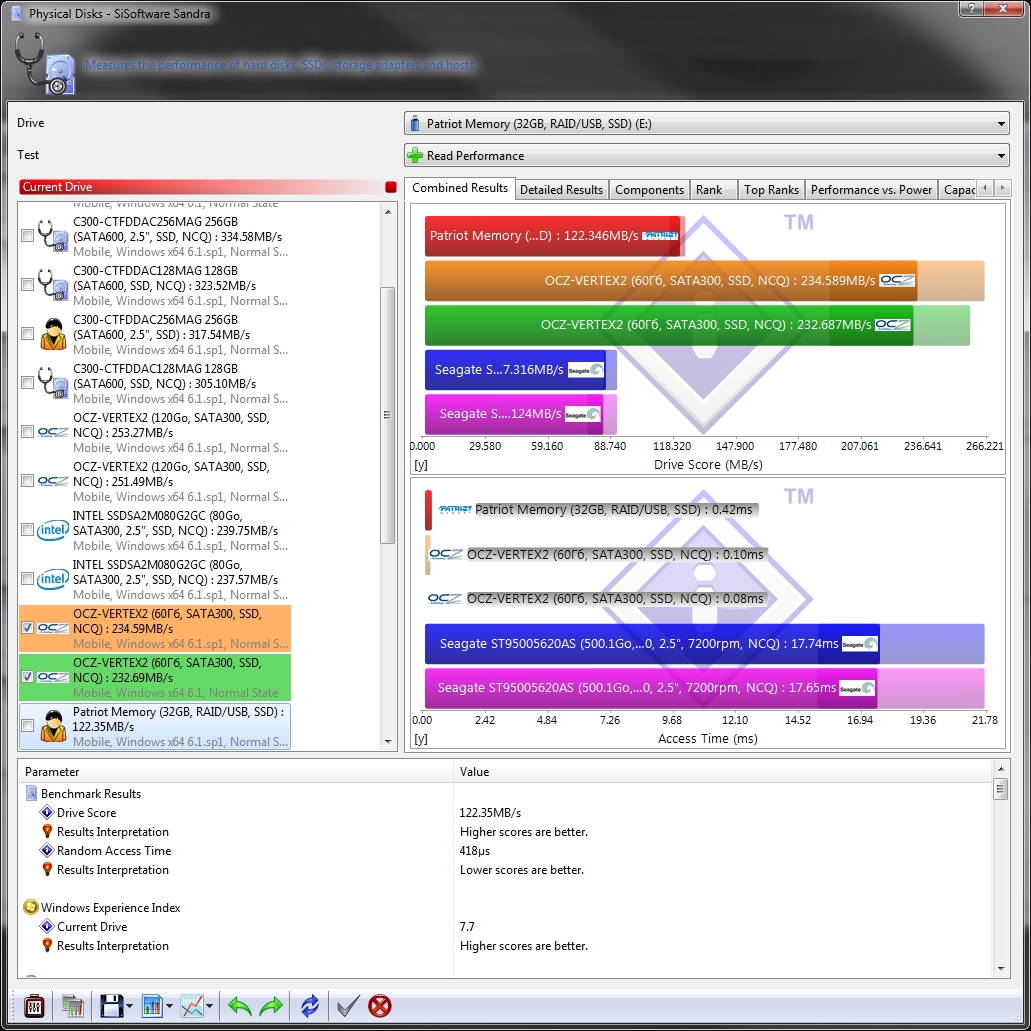This screenshot has height=1031, width=1031.
Task: Open the Test type dropdown
Action: click(x=707, y=155)
